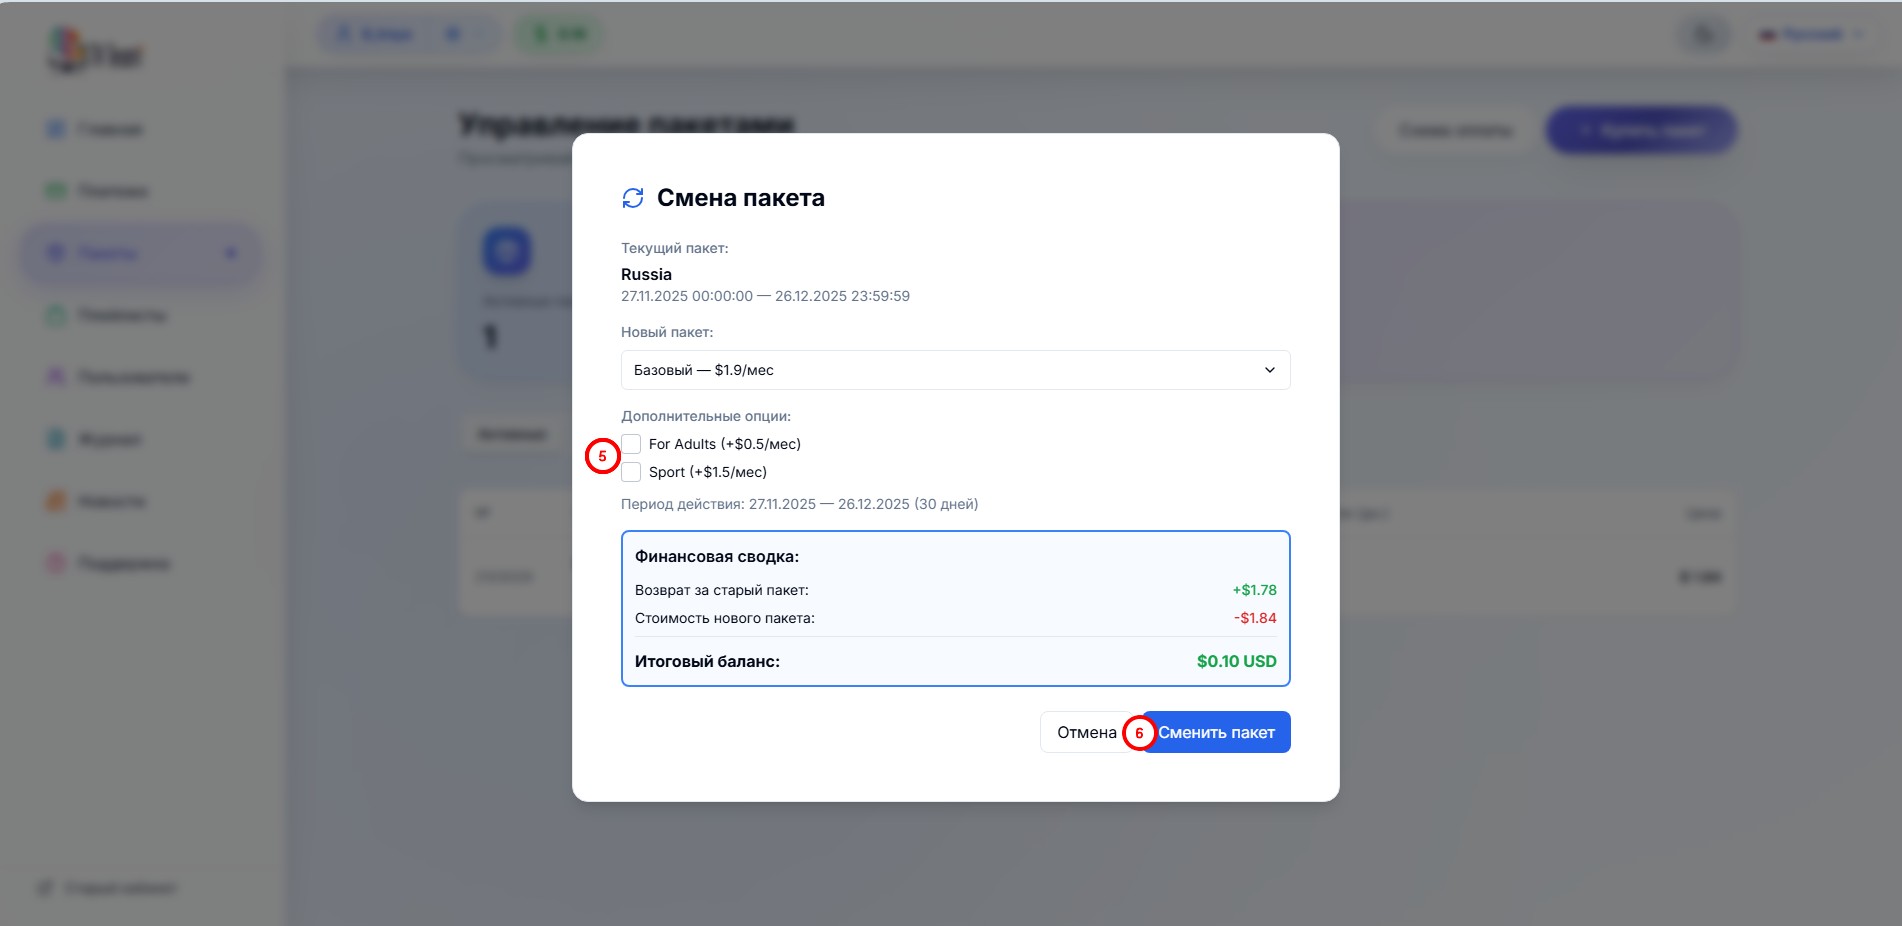This screenshot has height=926, width=1902.
Task: Click the round icon button left of language selector
Action: [x=1704, y=35]
